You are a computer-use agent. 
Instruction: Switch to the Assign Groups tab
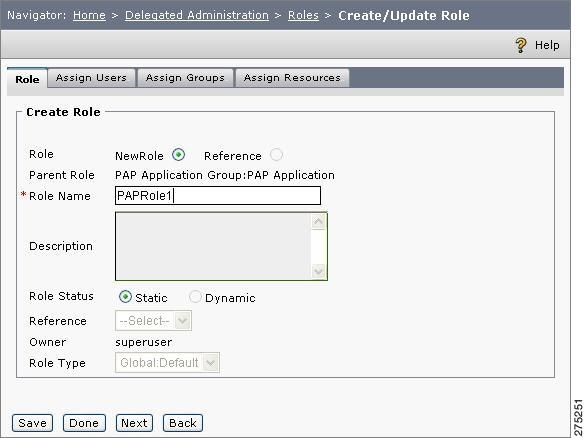tap(185, 78)
